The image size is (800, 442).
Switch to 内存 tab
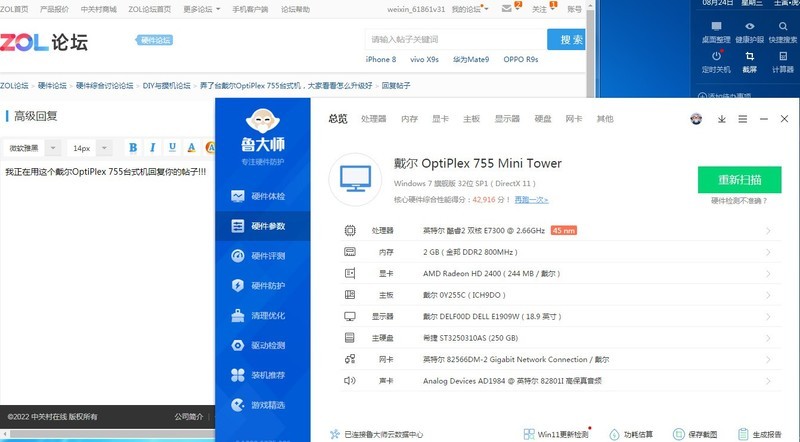point(409,119)
